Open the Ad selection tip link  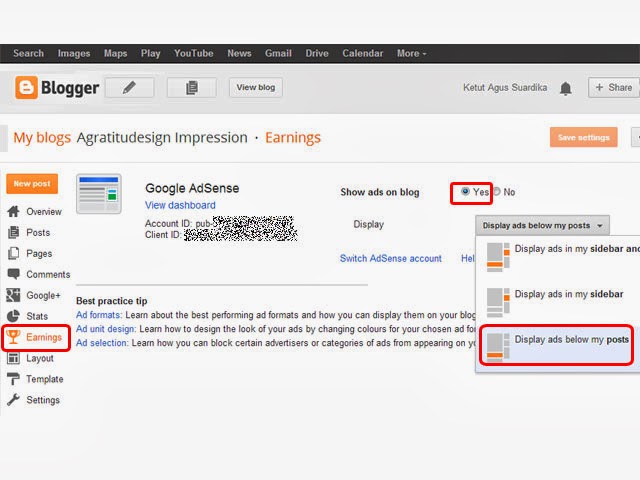coord(102,343)
